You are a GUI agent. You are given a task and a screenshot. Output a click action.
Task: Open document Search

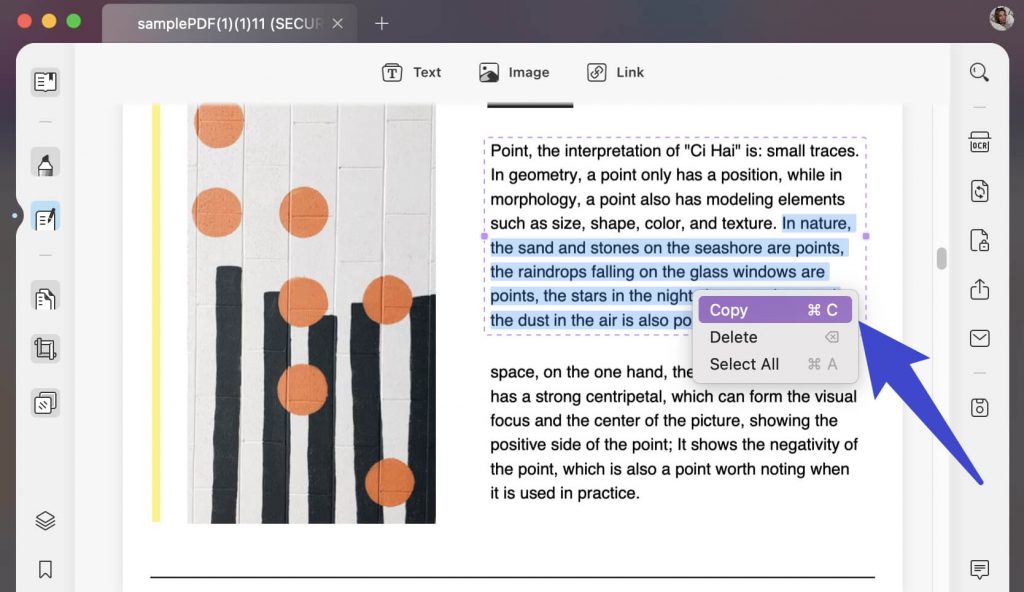[978, 72]
